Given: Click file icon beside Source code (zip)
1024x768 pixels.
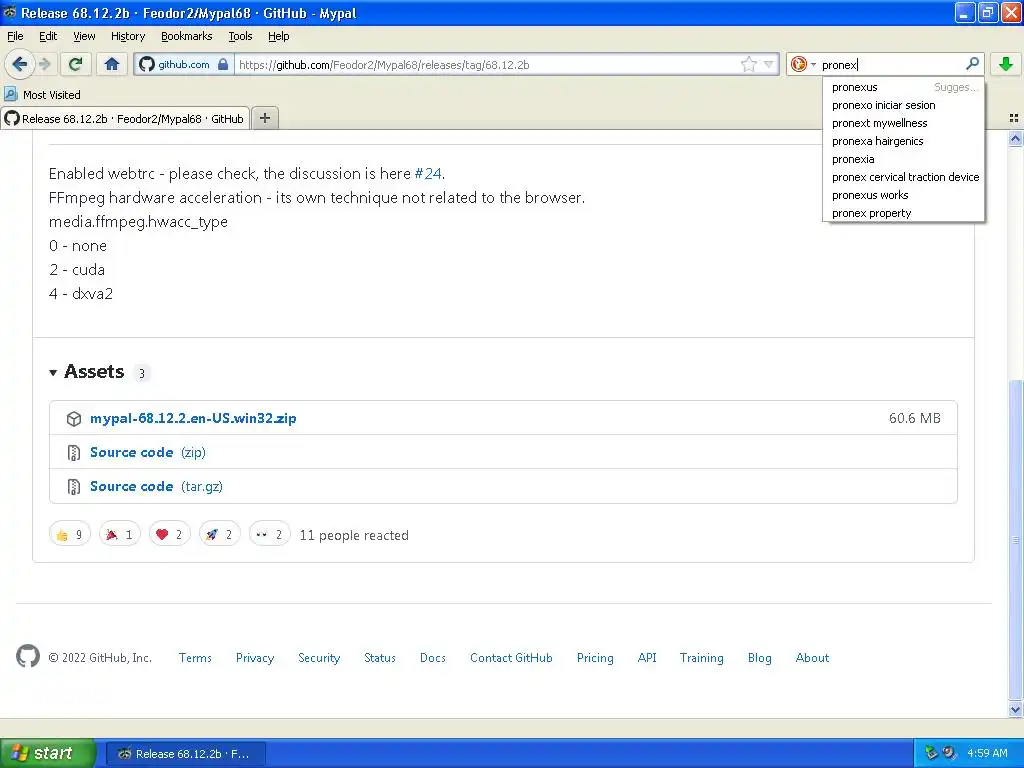Looking at the screenshot, I should tap(74, 453).
